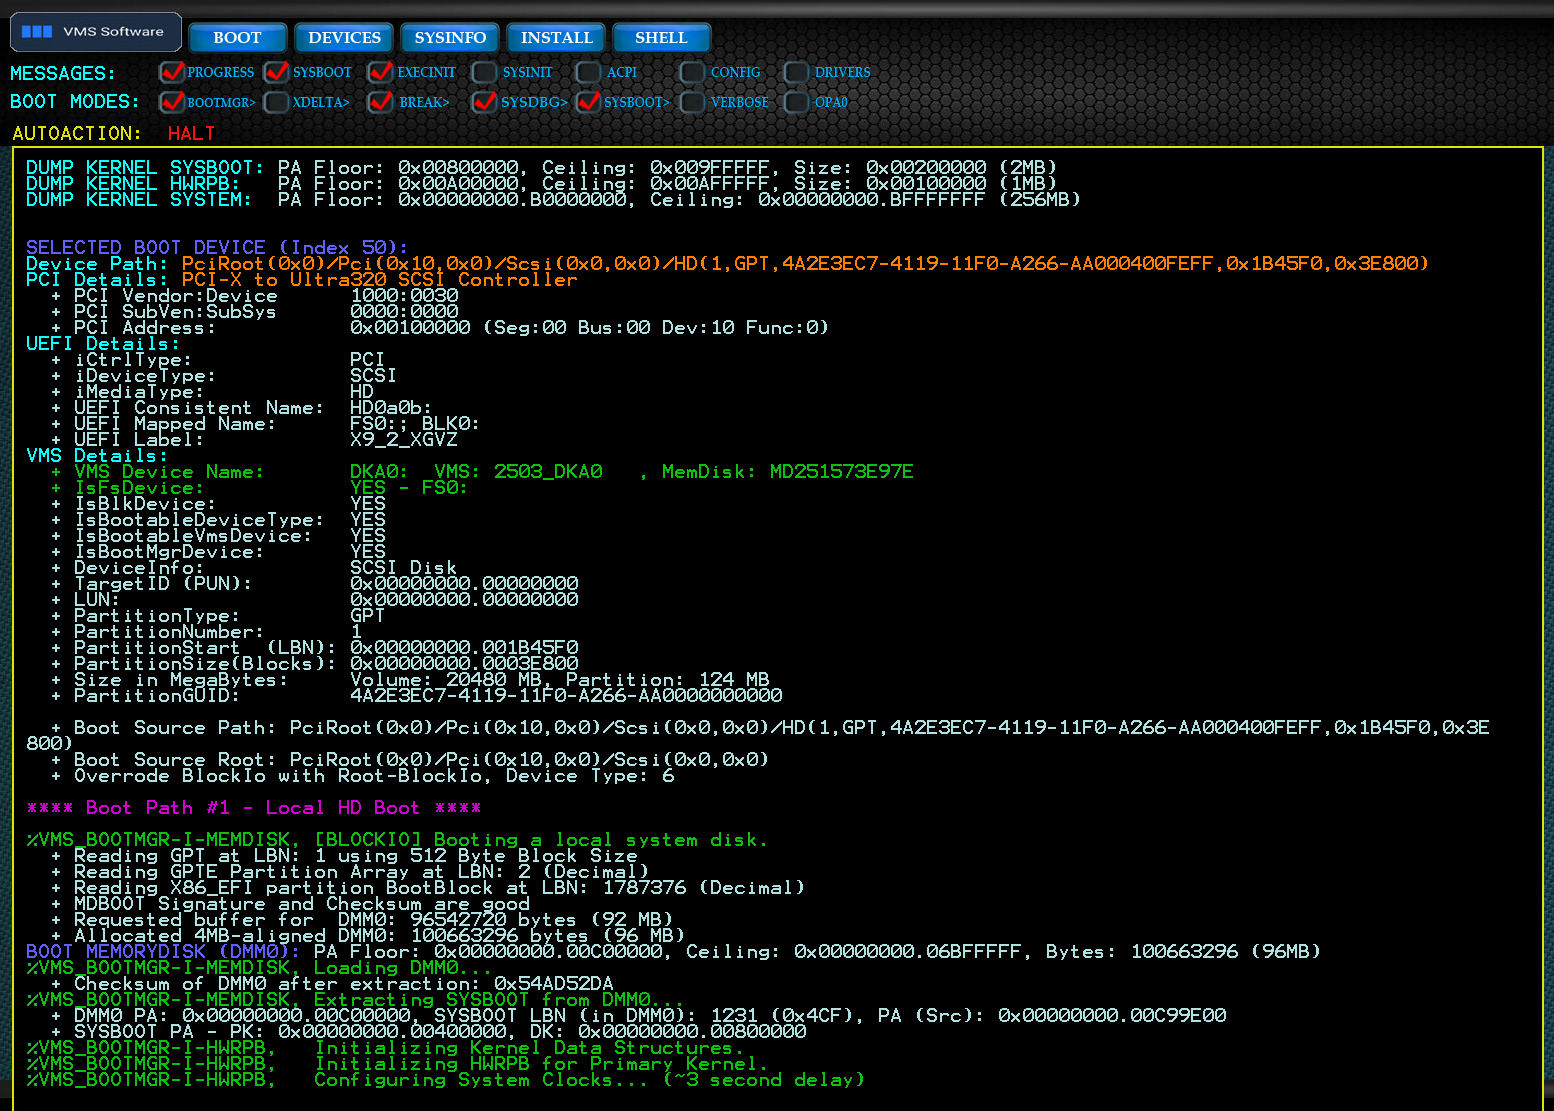
Task: Open the INSTALL tab
Action: [556, 38]
